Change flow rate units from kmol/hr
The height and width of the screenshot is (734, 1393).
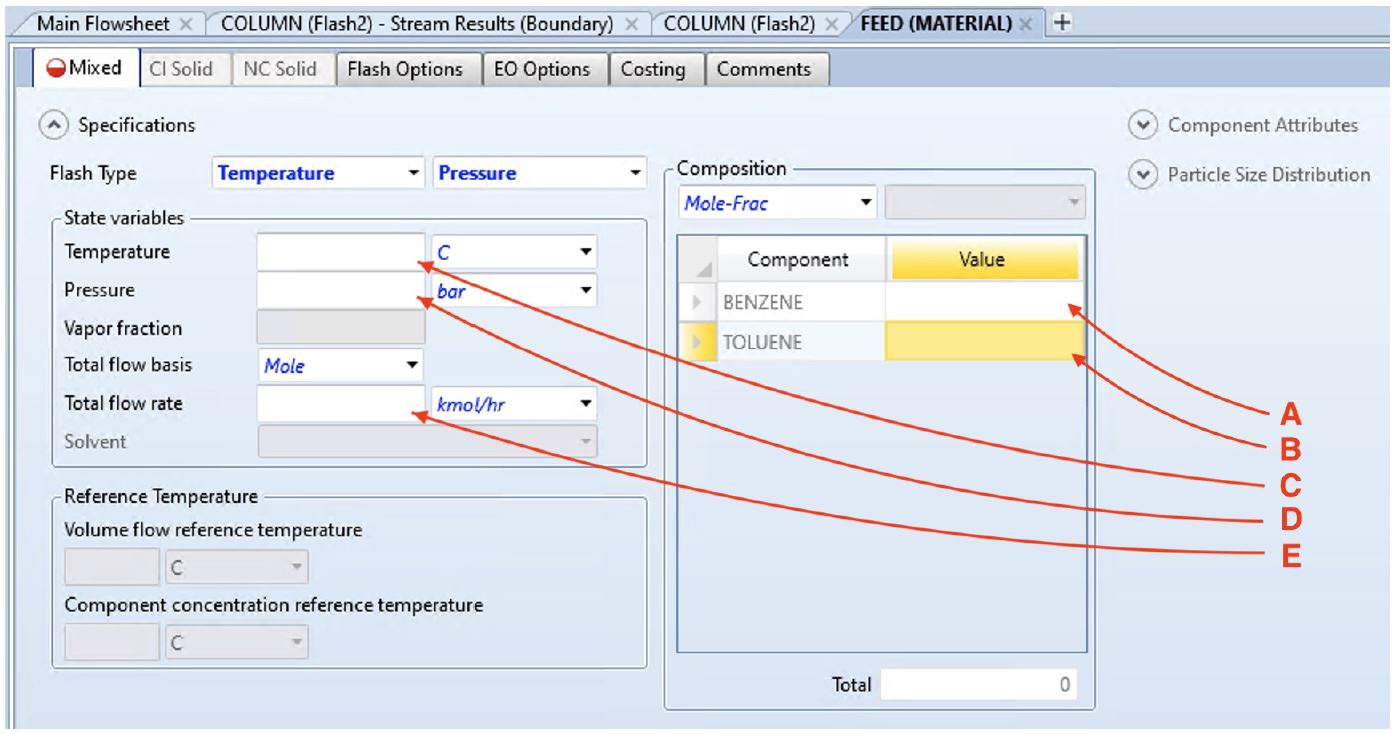tap(586, 404)
